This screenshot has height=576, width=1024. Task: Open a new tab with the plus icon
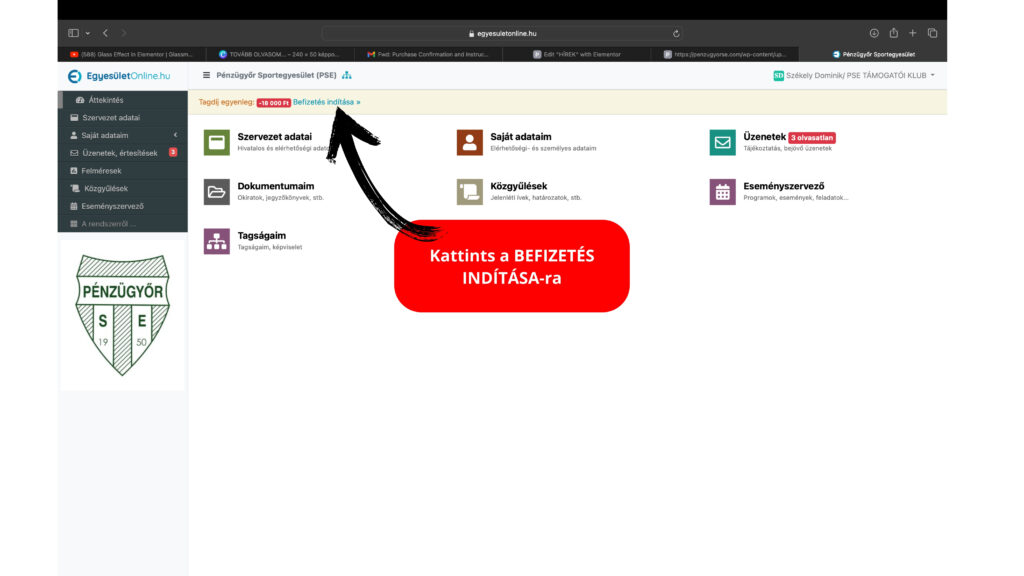pyautogui.click(x=912, y=33)
